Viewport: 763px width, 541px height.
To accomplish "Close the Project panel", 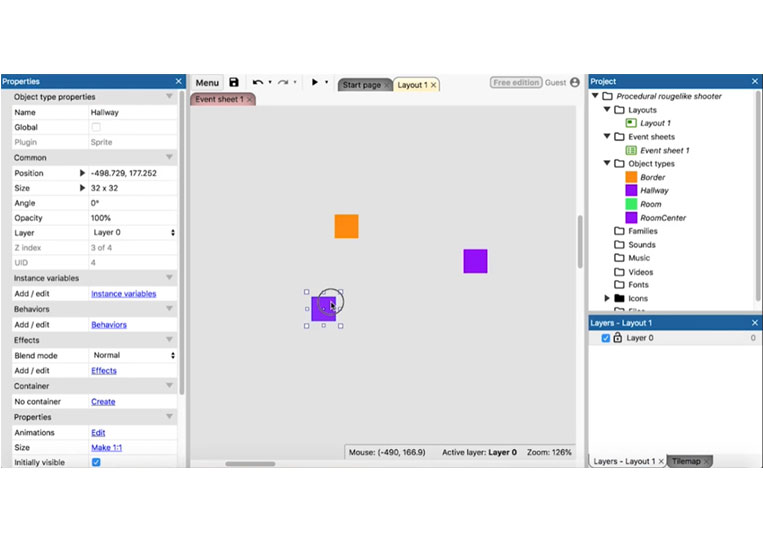I will [755, 81].
